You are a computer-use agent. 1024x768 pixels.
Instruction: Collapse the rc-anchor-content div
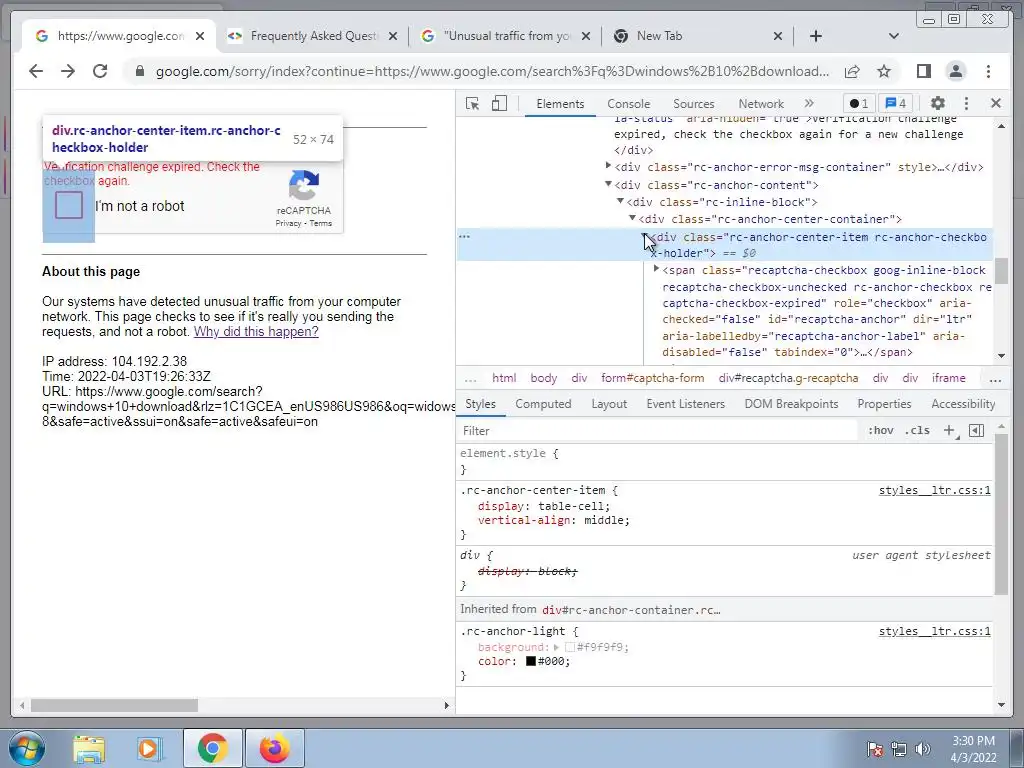tap(608, 184)
